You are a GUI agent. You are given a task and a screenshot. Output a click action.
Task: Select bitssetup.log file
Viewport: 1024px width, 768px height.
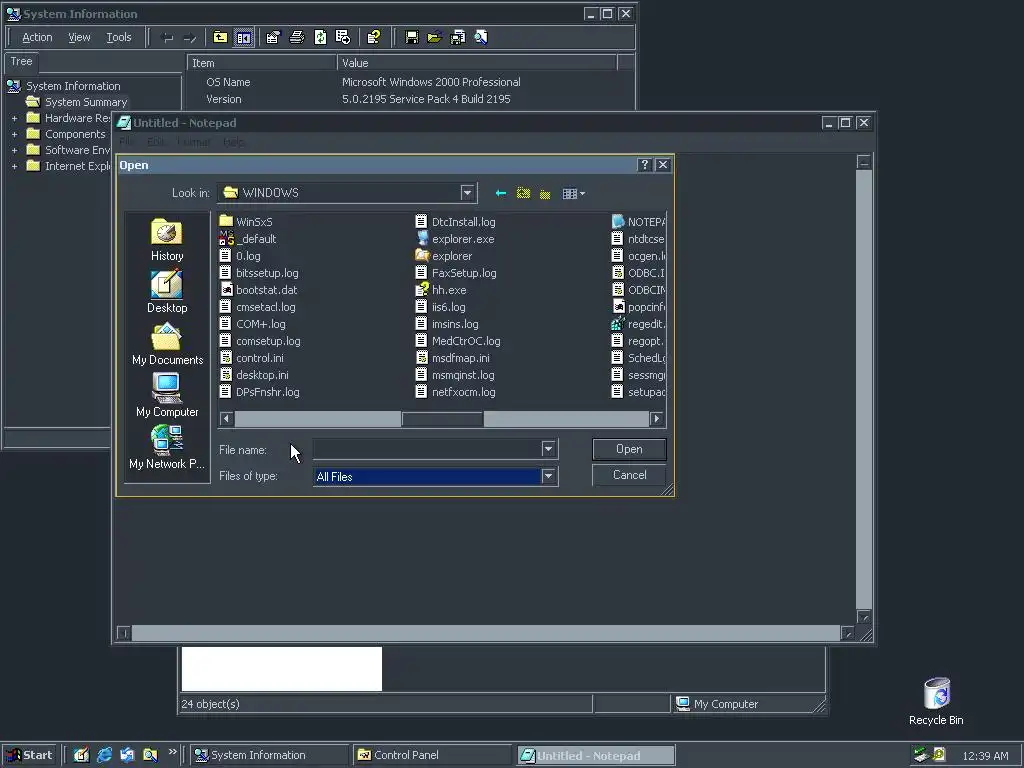coord(259,273)
